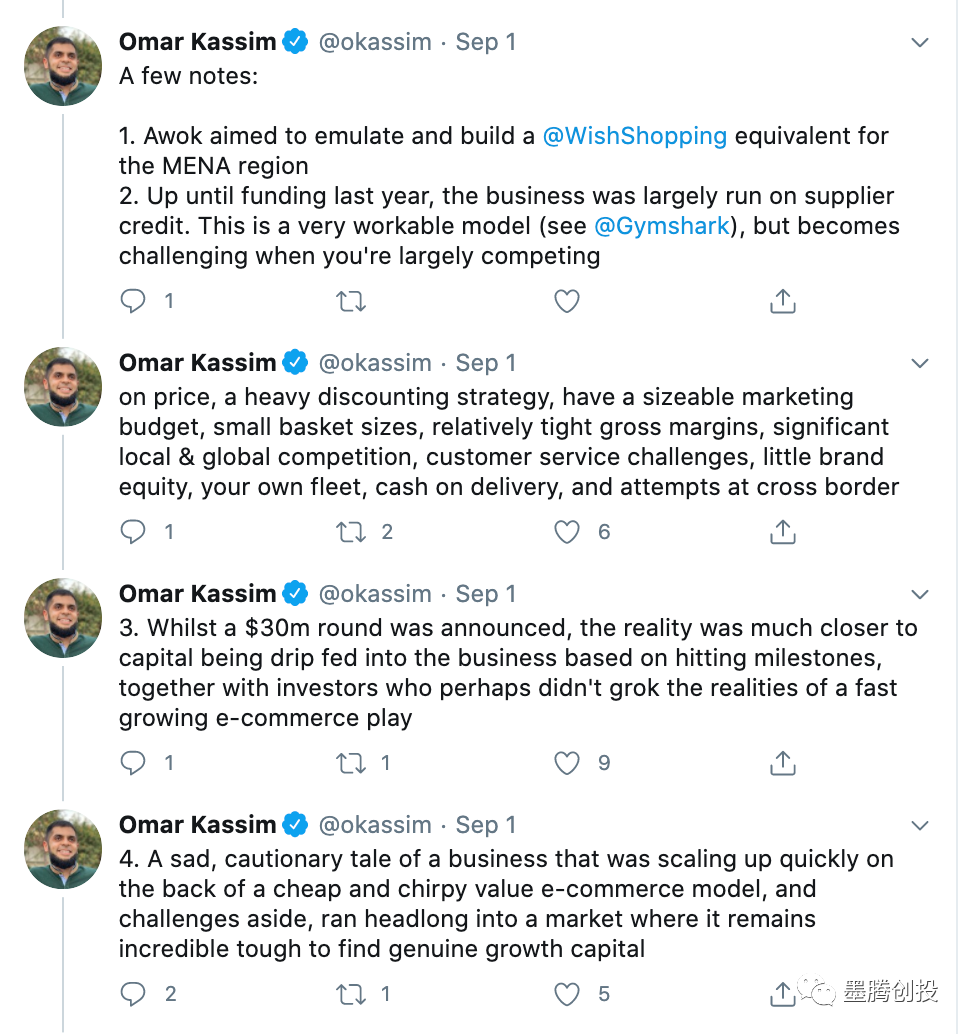Retweet the cautionary tale tweet
The height and width of the screenshot is (1034, 970).
(351, 994)
